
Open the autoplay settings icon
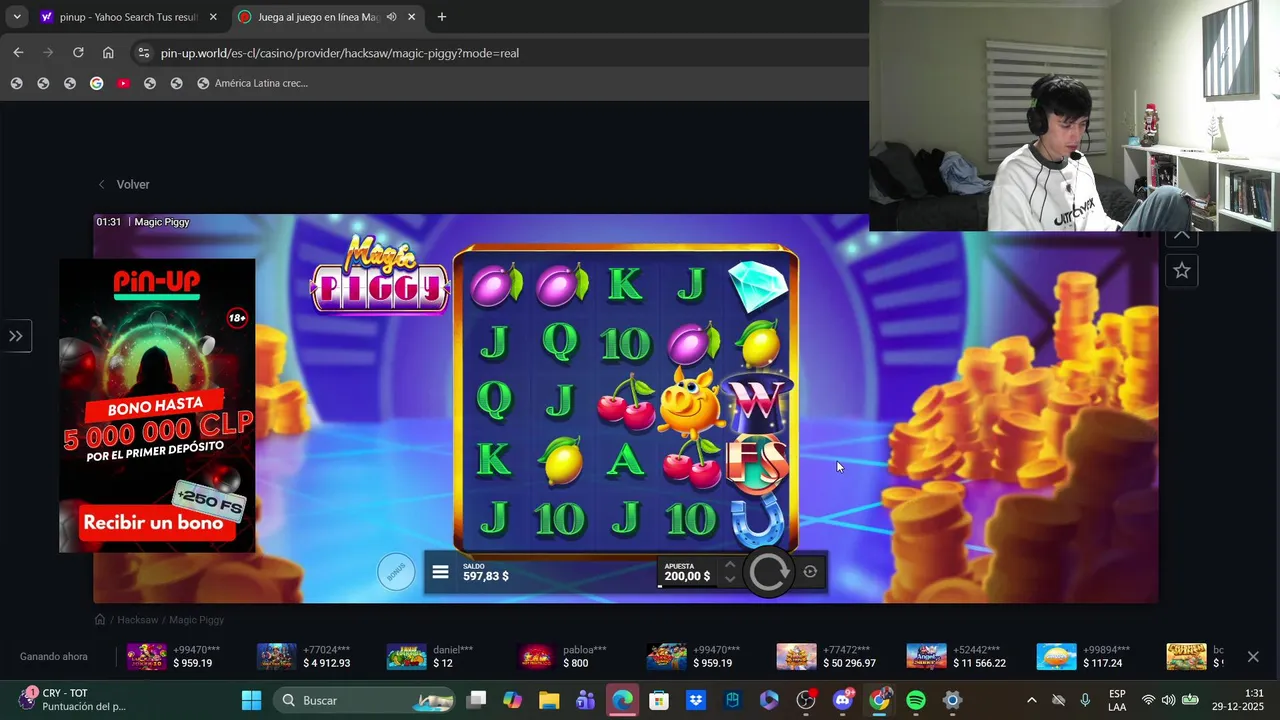coord(810,572)
